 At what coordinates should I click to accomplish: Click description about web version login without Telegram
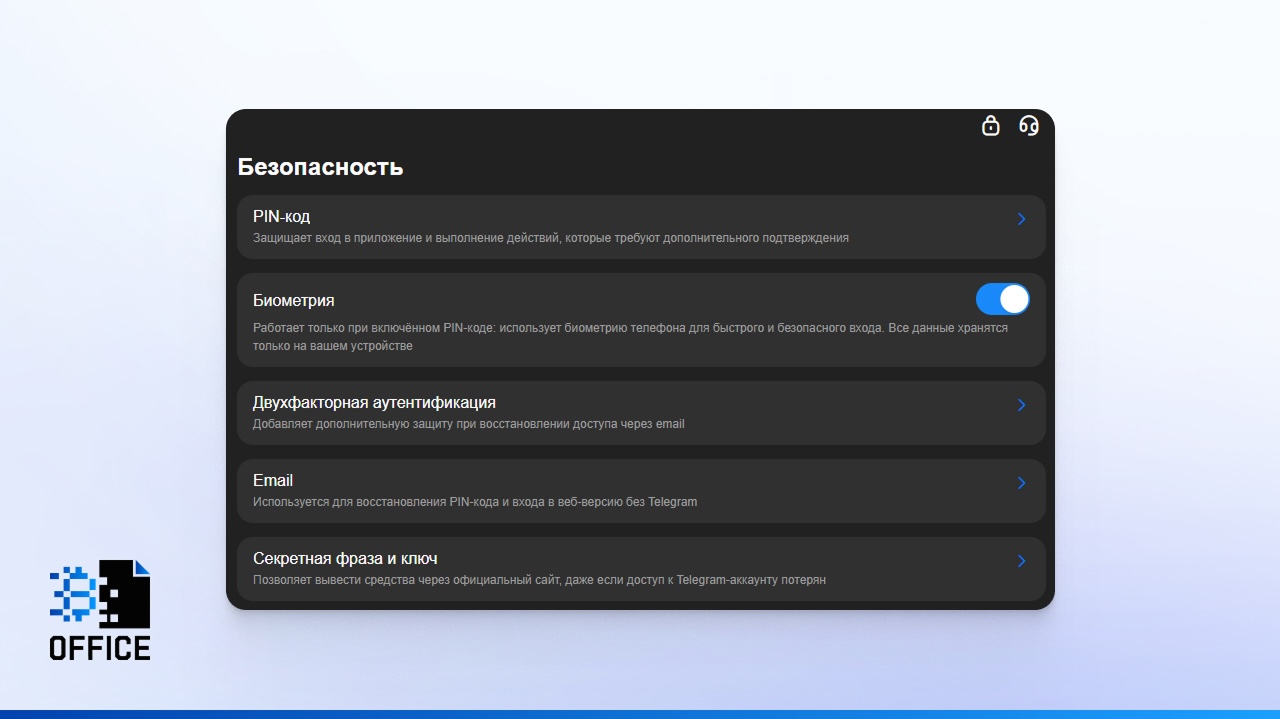pos(475,502)
